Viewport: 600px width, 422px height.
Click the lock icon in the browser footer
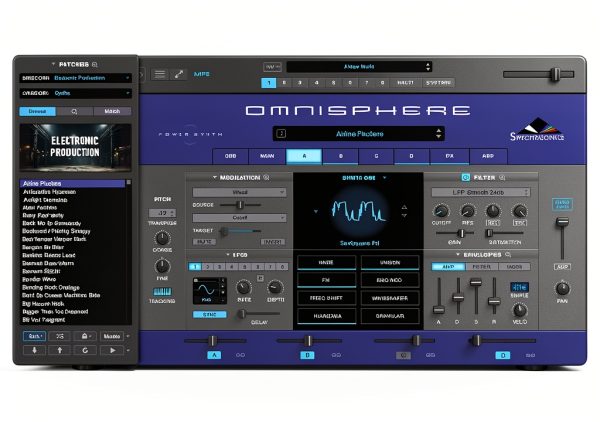click(85, 336)
